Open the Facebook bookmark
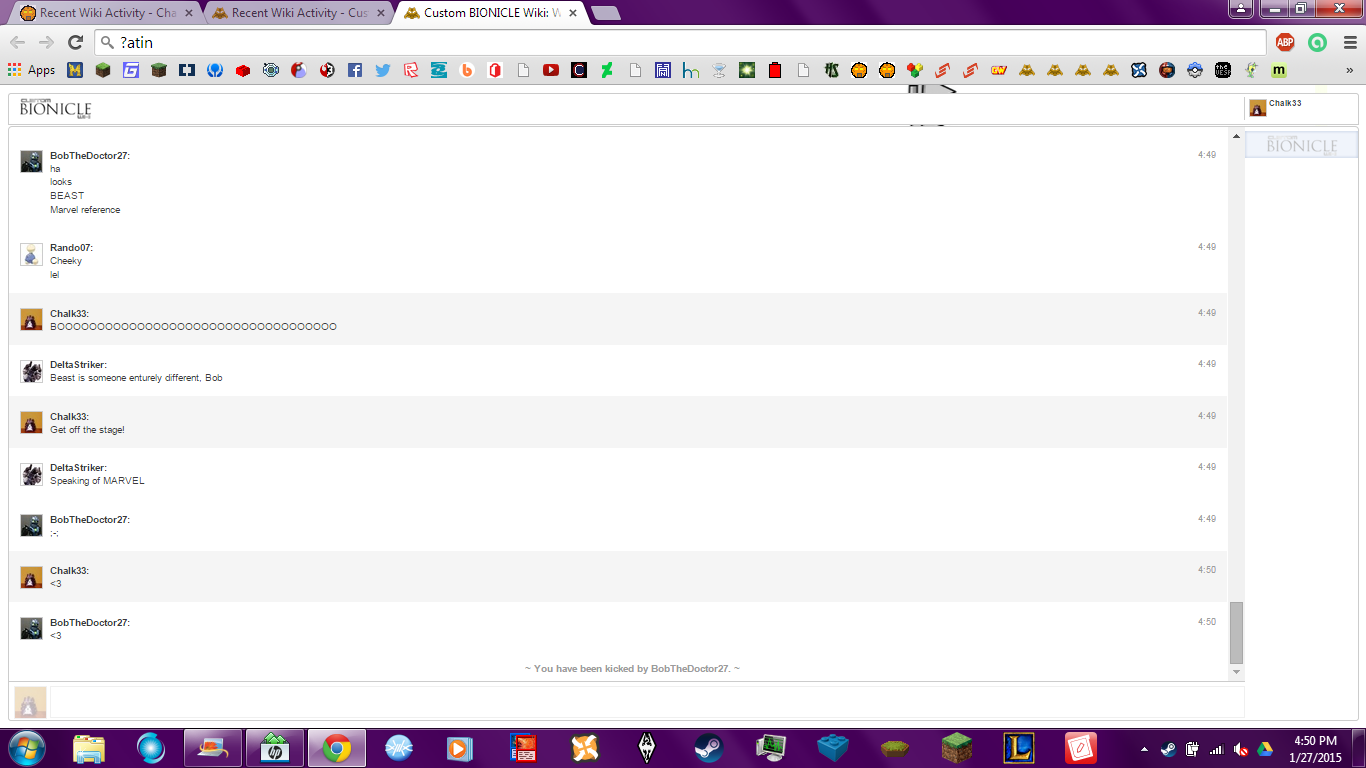The height and width of the screenshot is (768, 1366). 355,70
